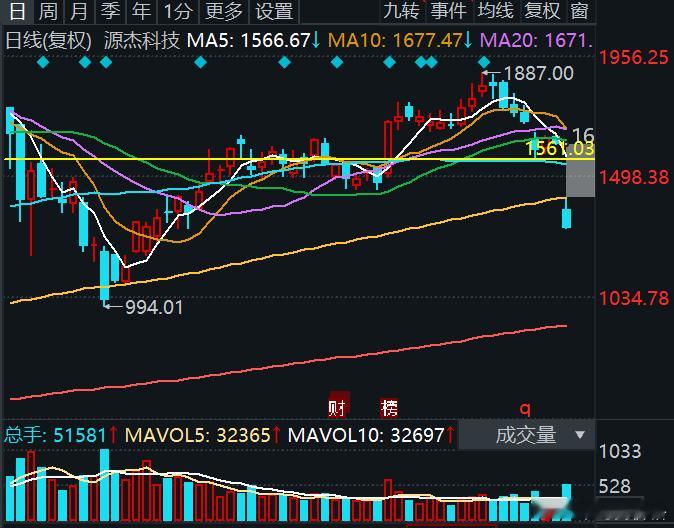
Task: Select the 1分 one-minute chart tab
Action: point(178,11)
